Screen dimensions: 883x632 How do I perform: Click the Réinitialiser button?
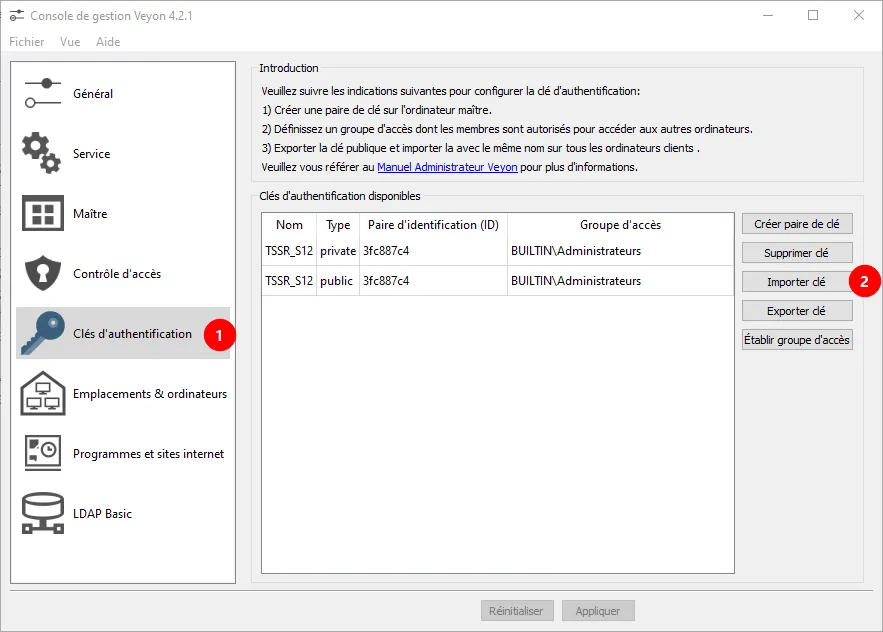pyautogui.click(x=517, y=611)
